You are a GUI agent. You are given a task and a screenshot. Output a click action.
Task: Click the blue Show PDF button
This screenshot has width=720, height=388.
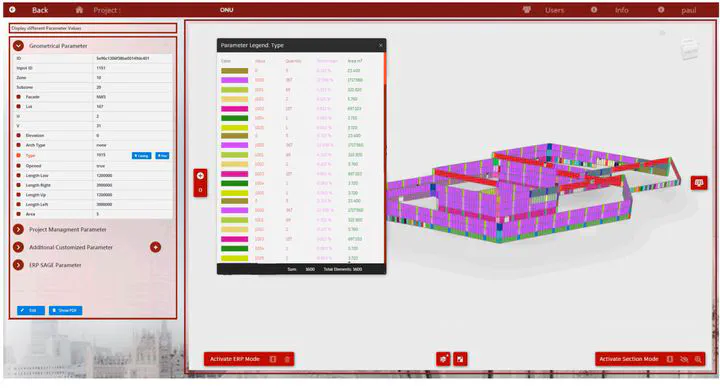(66, 310)
